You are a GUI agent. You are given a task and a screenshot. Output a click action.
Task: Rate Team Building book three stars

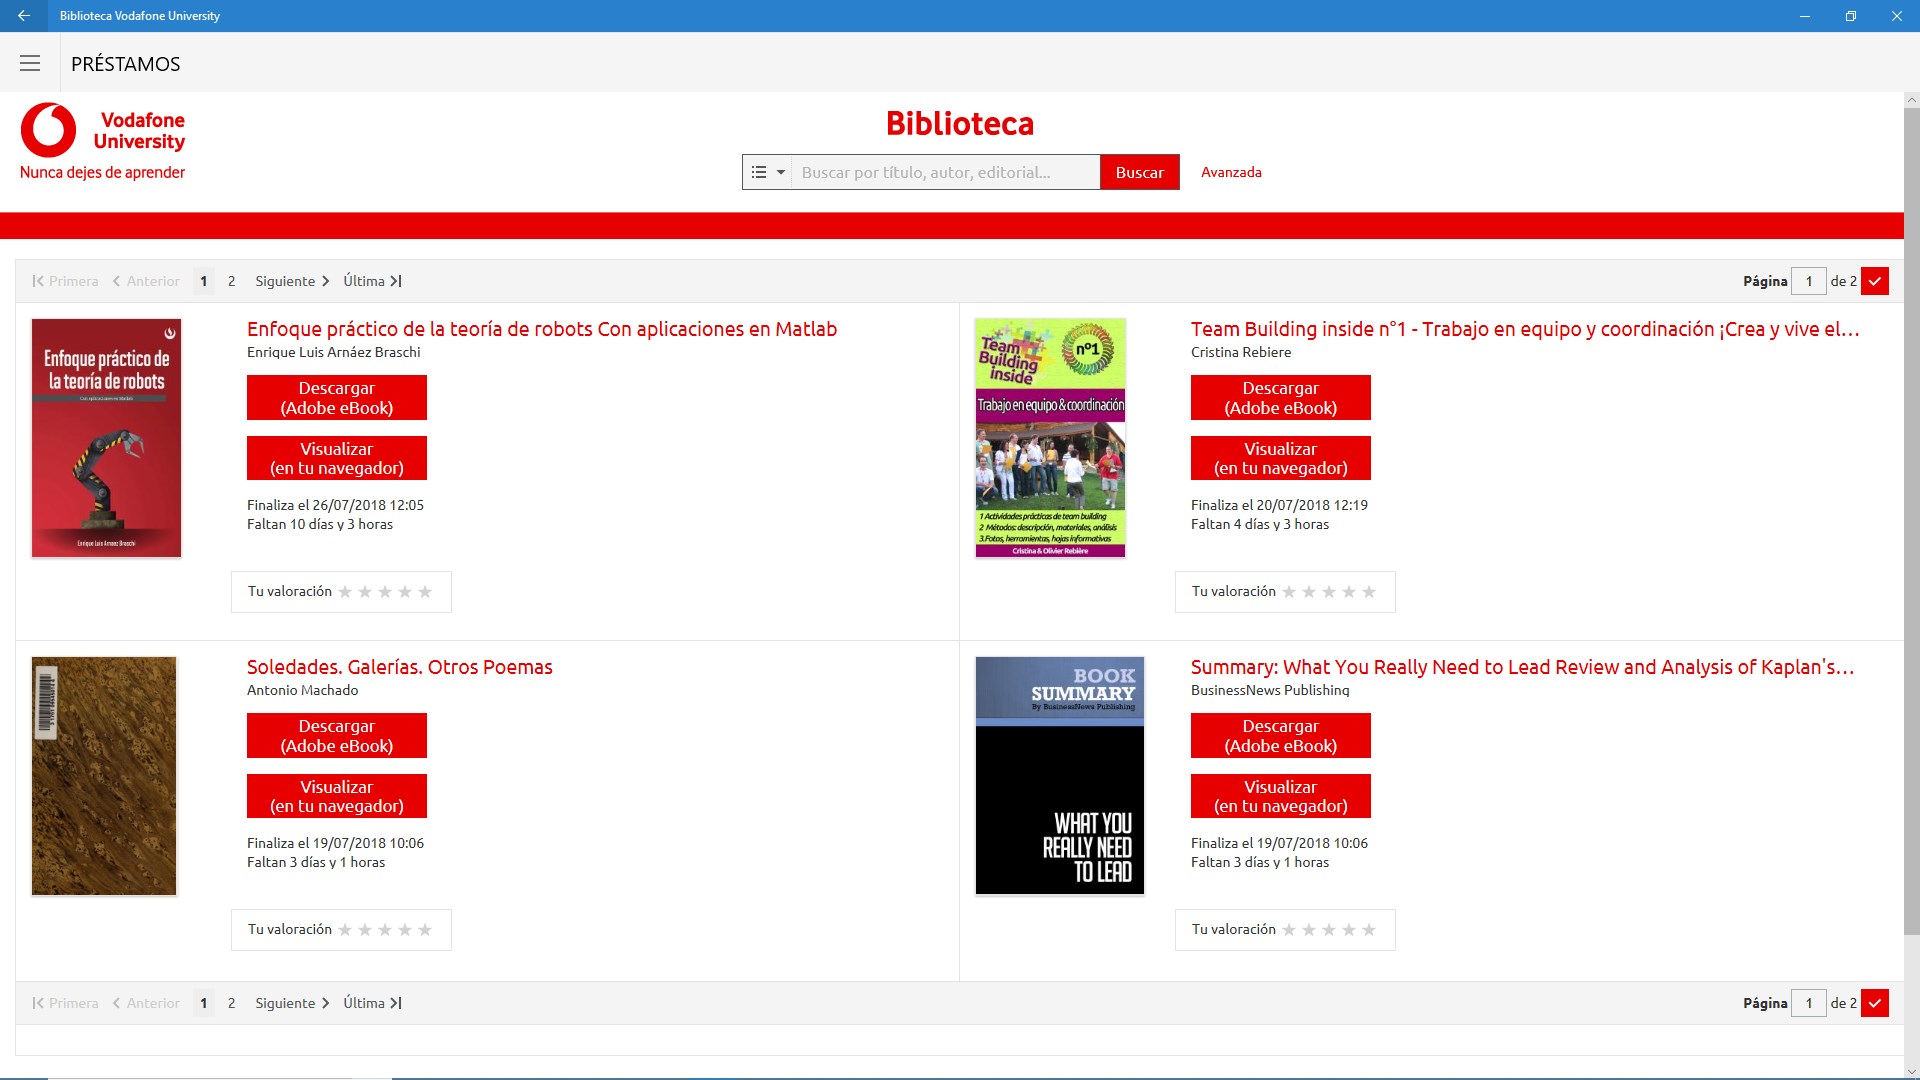click(1329, 592)
